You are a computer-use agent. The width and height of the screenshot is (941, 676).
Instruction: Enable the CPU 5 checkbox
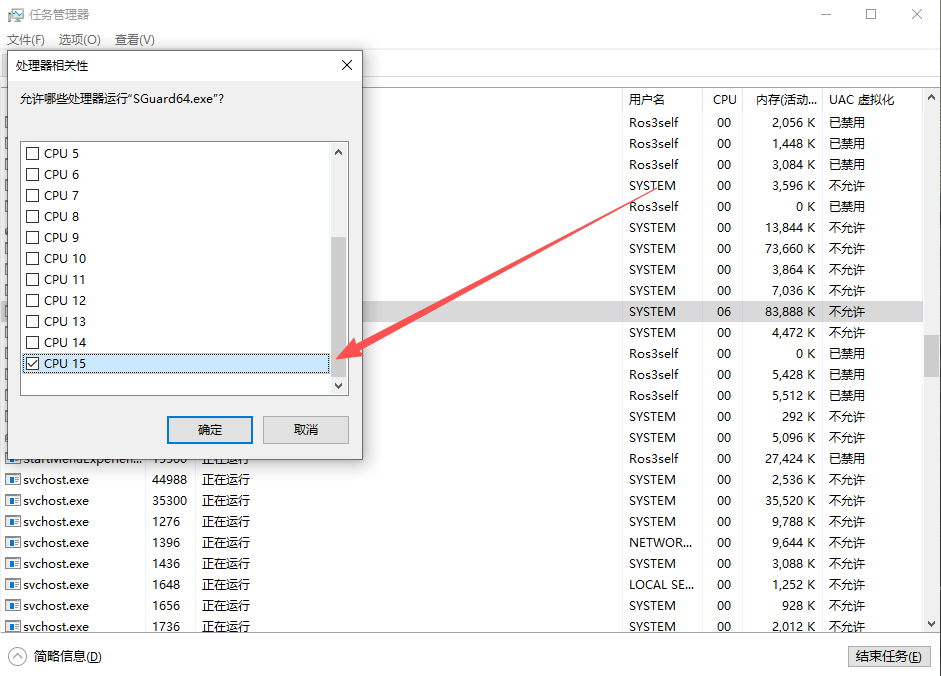click(33, 154)
